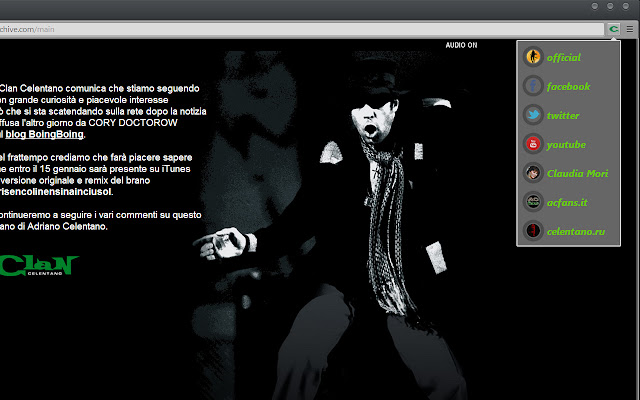Screen dimensions: 640x400
Task: Open the celentano.ru entry
Action: (576, 231)
